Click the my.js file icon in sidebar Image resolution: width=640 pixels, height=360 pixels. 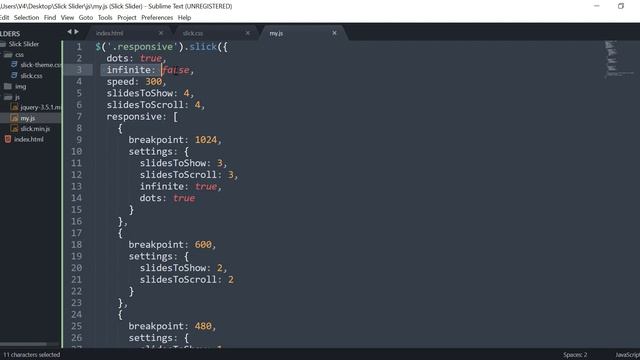click(x=14, y=118)
